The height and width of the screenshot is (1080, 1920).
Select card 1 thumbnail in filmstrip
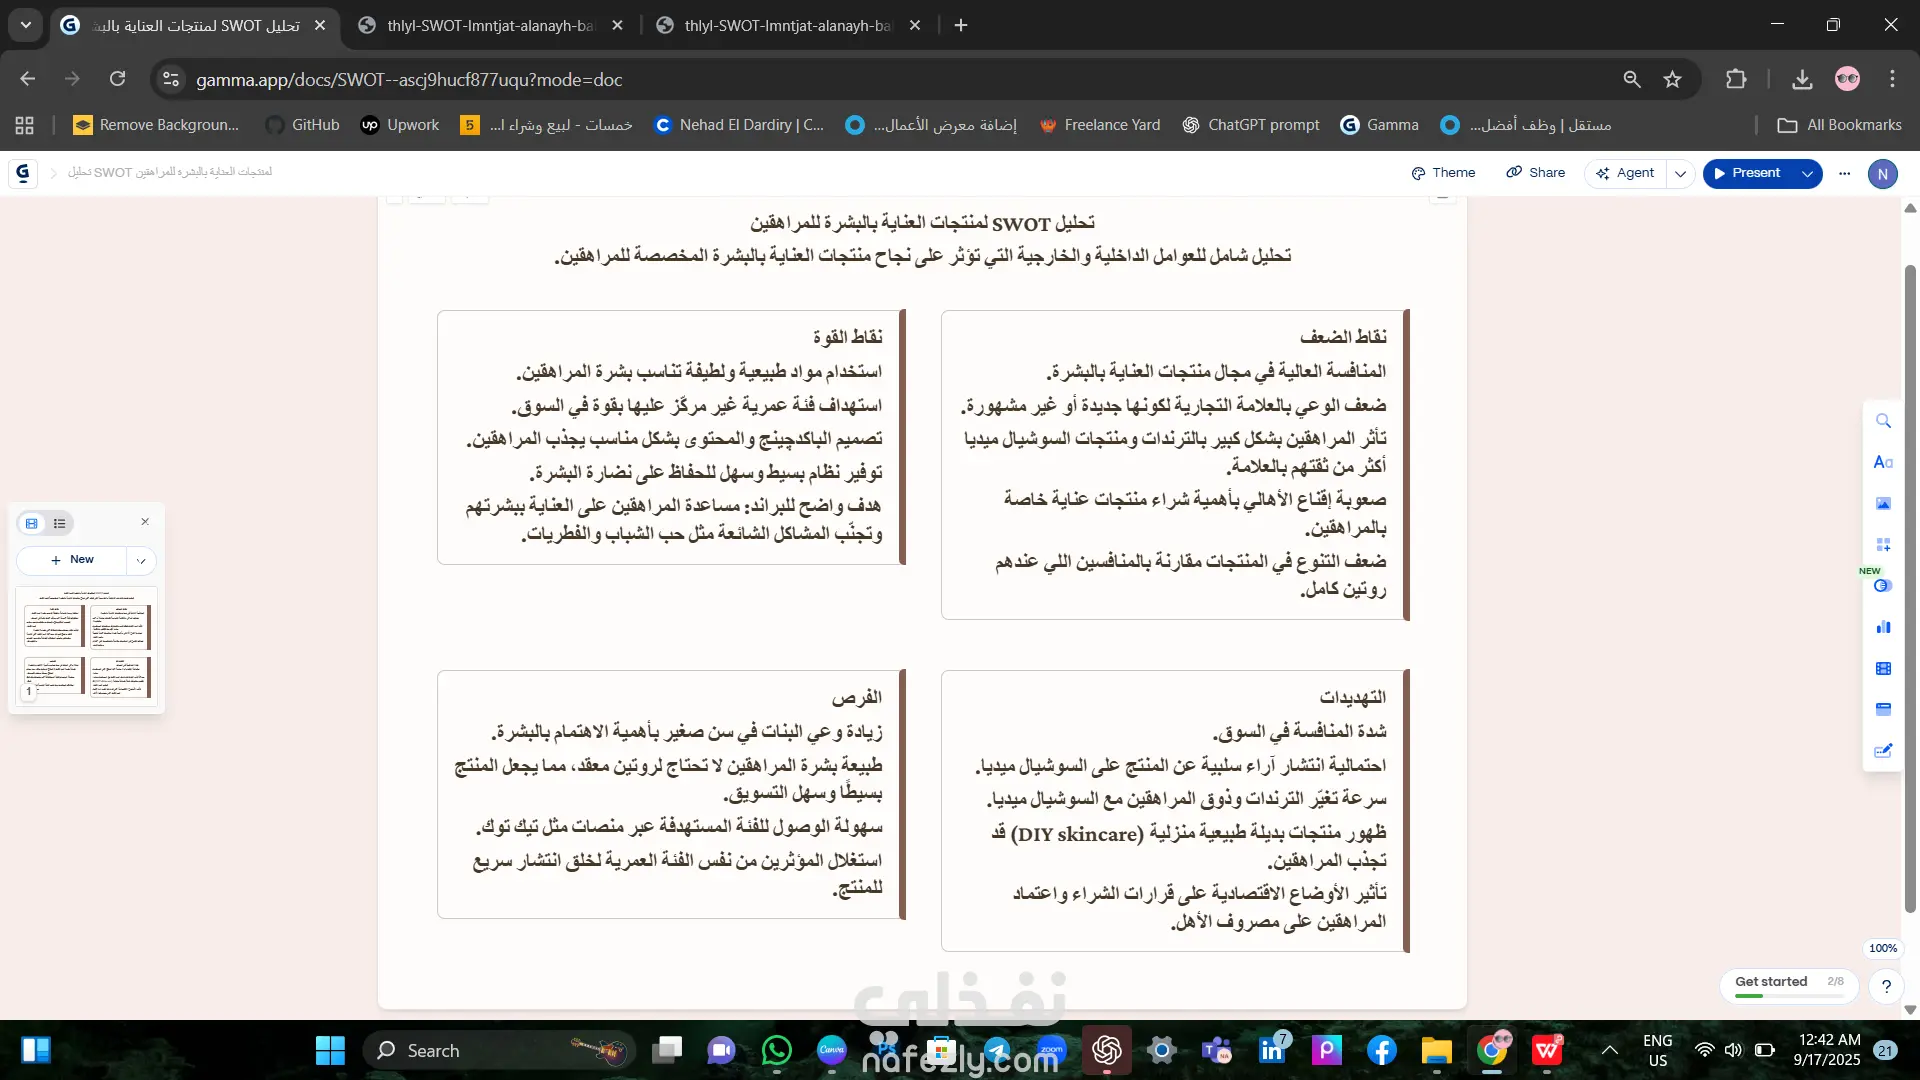(x=87, y=647)
